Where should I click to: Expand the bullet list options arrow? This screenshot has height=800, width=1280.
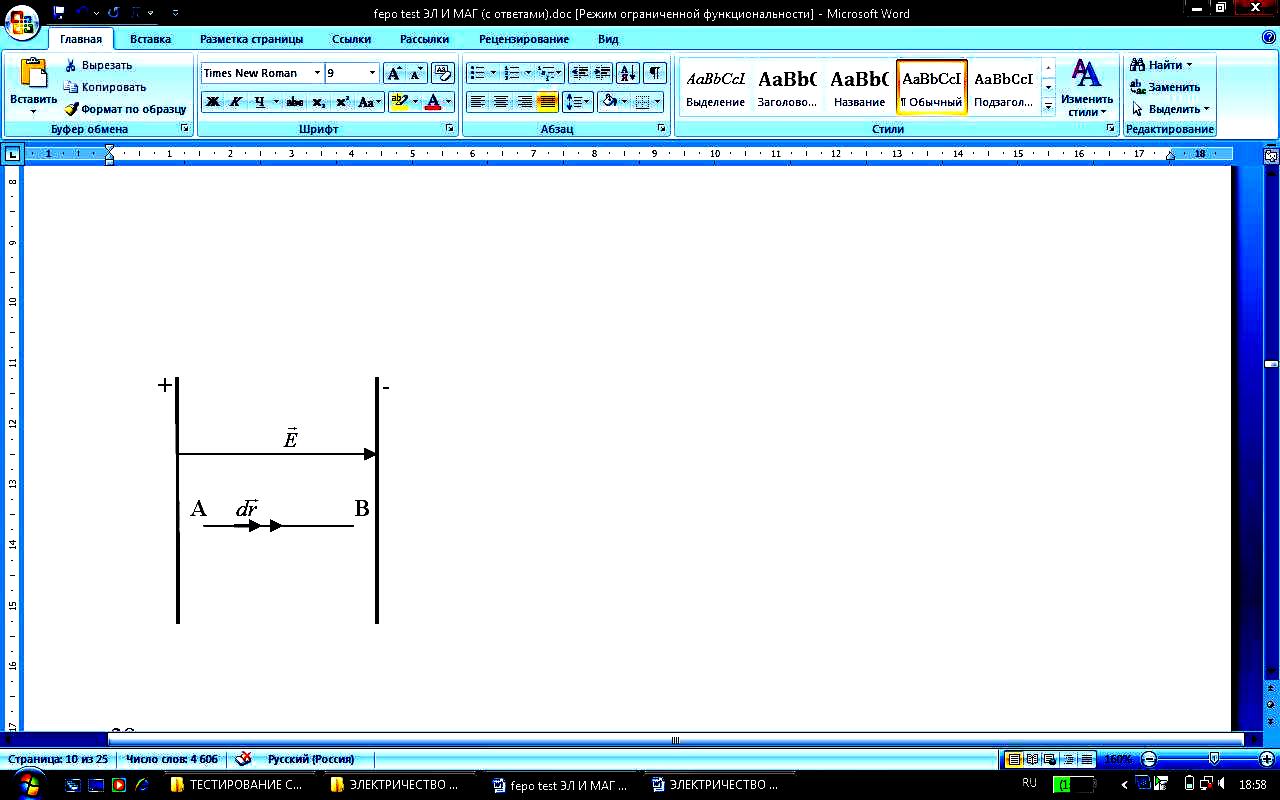[493, 73]
